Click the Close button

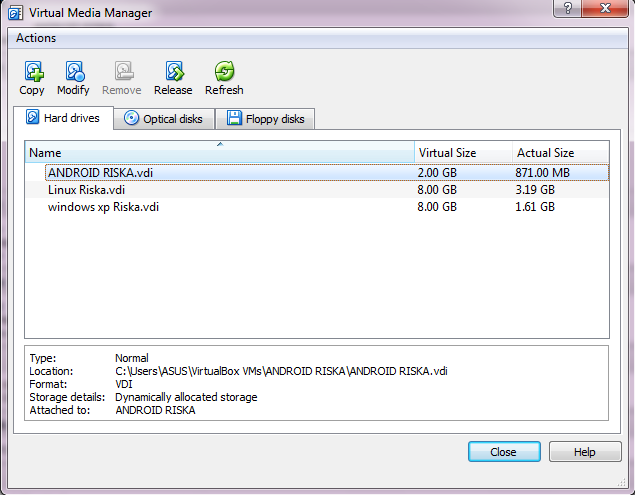[504, 452]
